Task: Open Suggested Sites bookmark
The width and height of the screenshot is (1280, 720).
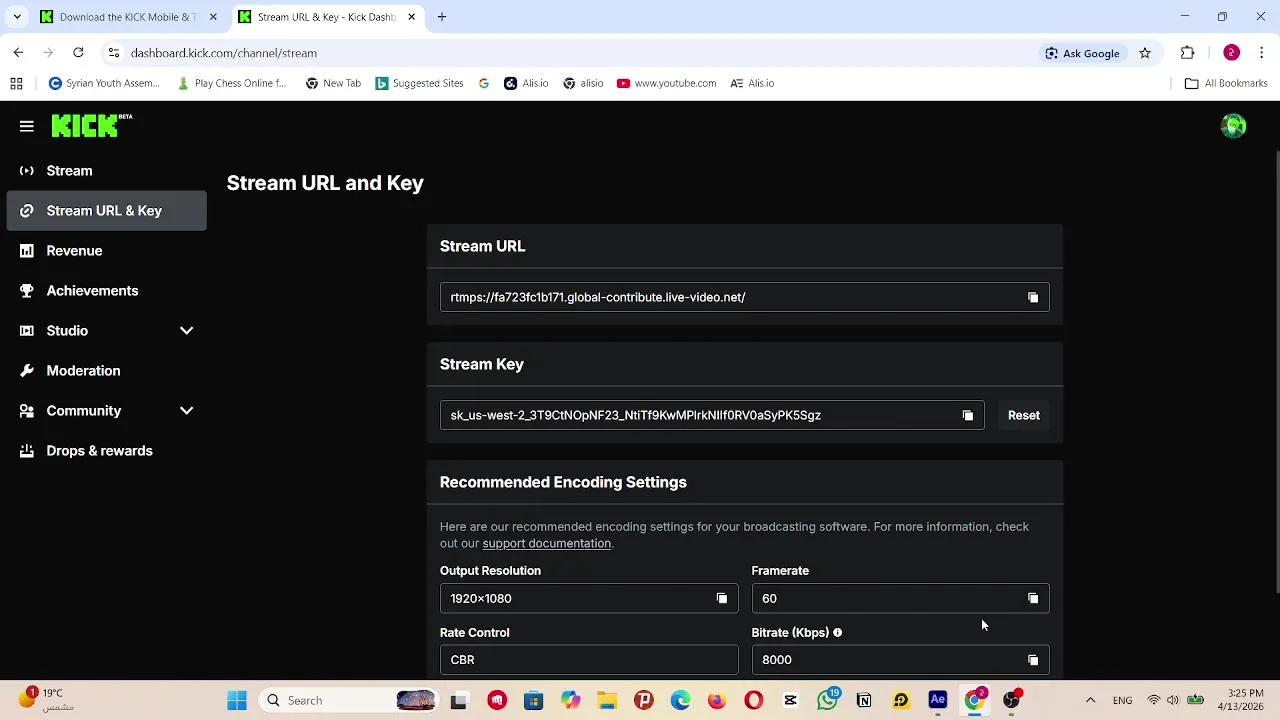Action: click(419, 83)
